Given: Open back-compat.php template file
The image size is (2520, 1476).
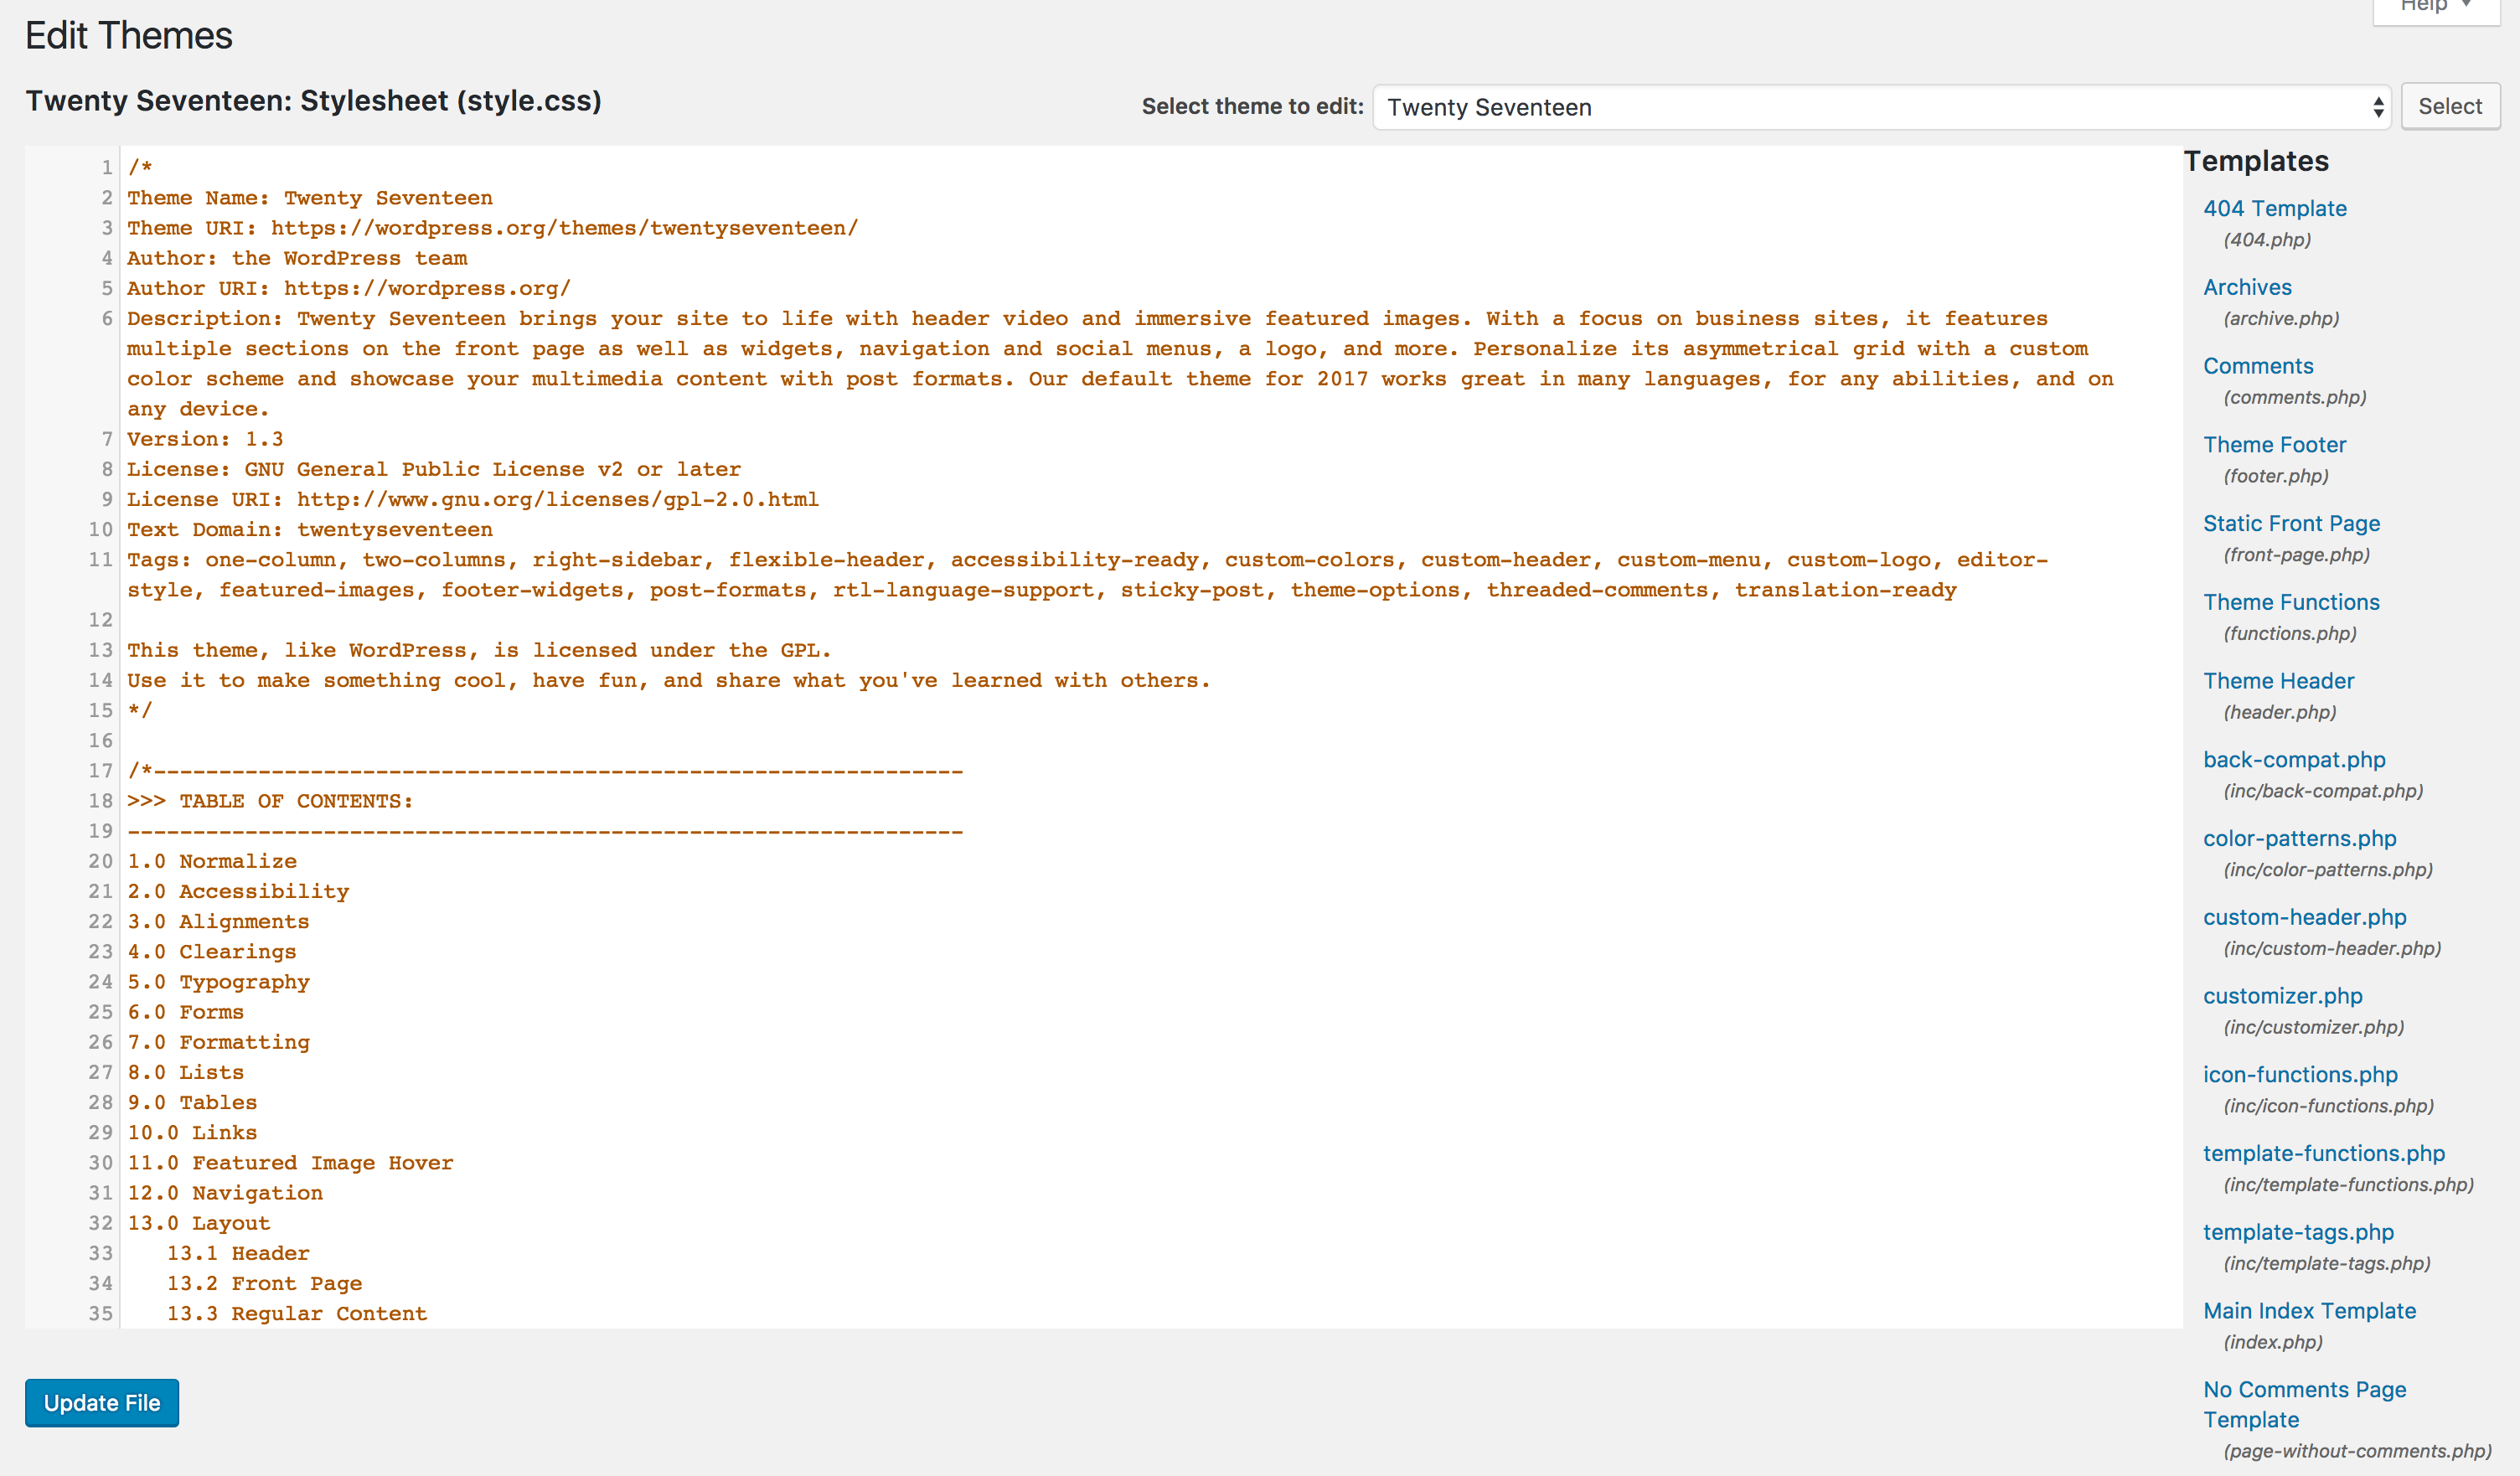Looking at the screenshot, I should pos(2294,760).
